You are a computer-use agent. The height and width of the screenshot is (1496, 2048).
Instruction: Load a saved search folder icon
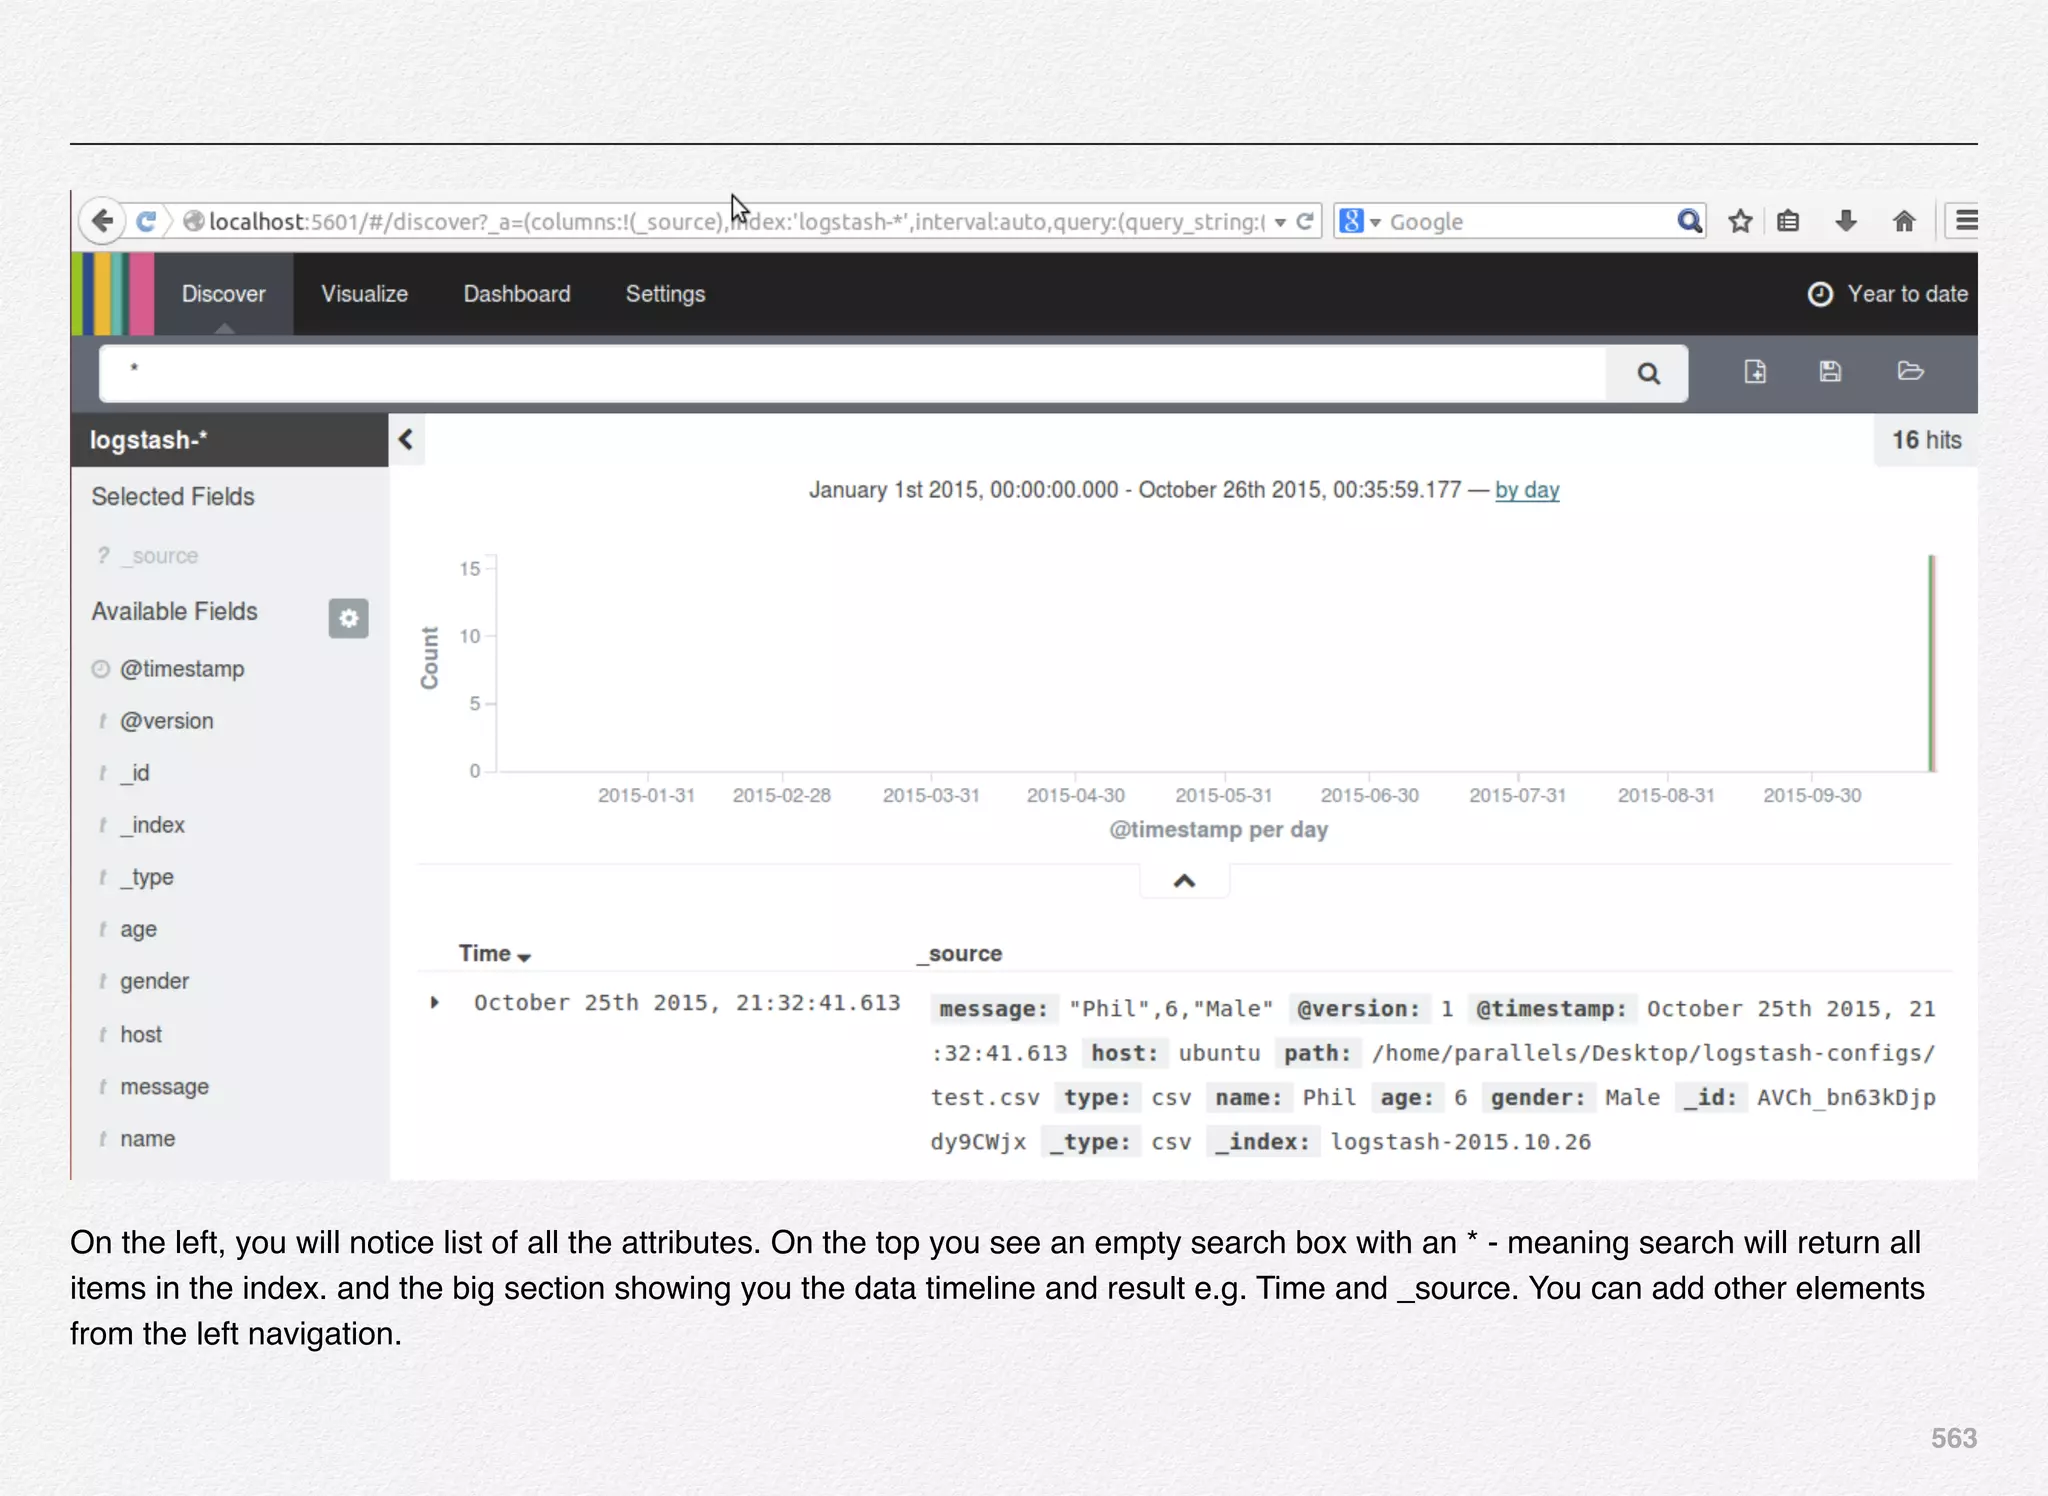tap(1910, 371)
